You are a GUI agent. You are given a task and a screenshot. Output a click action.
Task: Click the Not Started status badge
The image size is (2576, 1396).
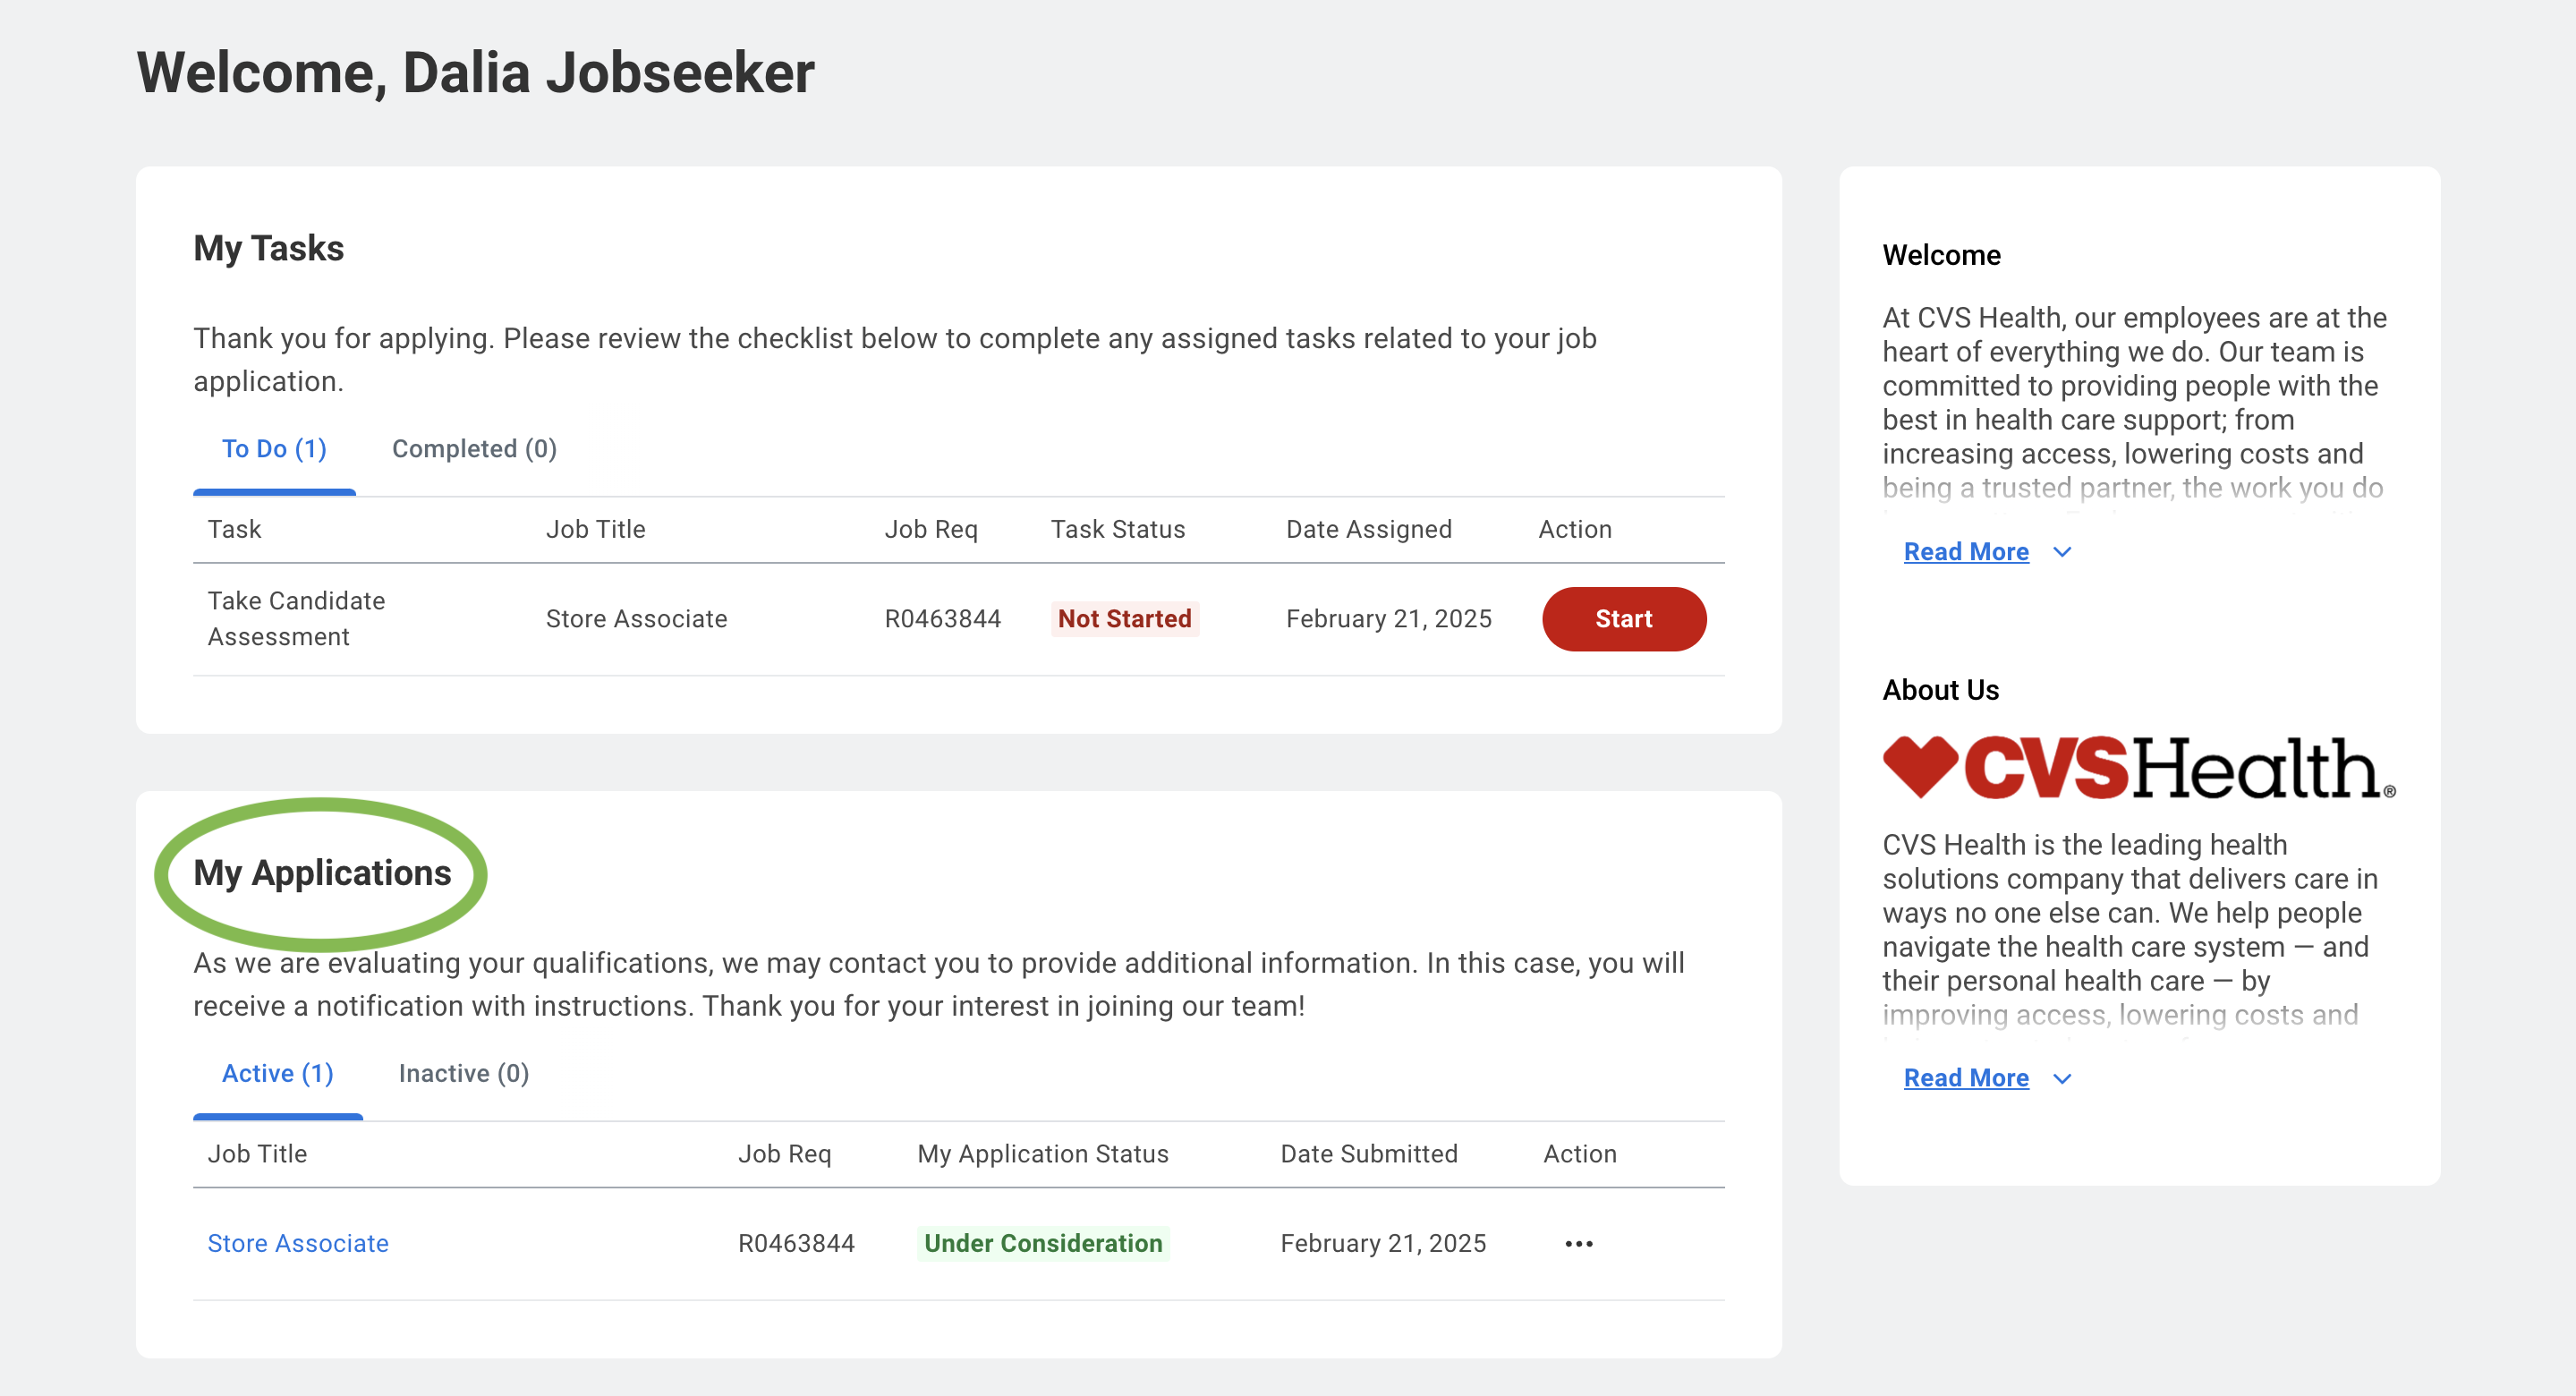pyautogui.click(x=1124, y=619)
